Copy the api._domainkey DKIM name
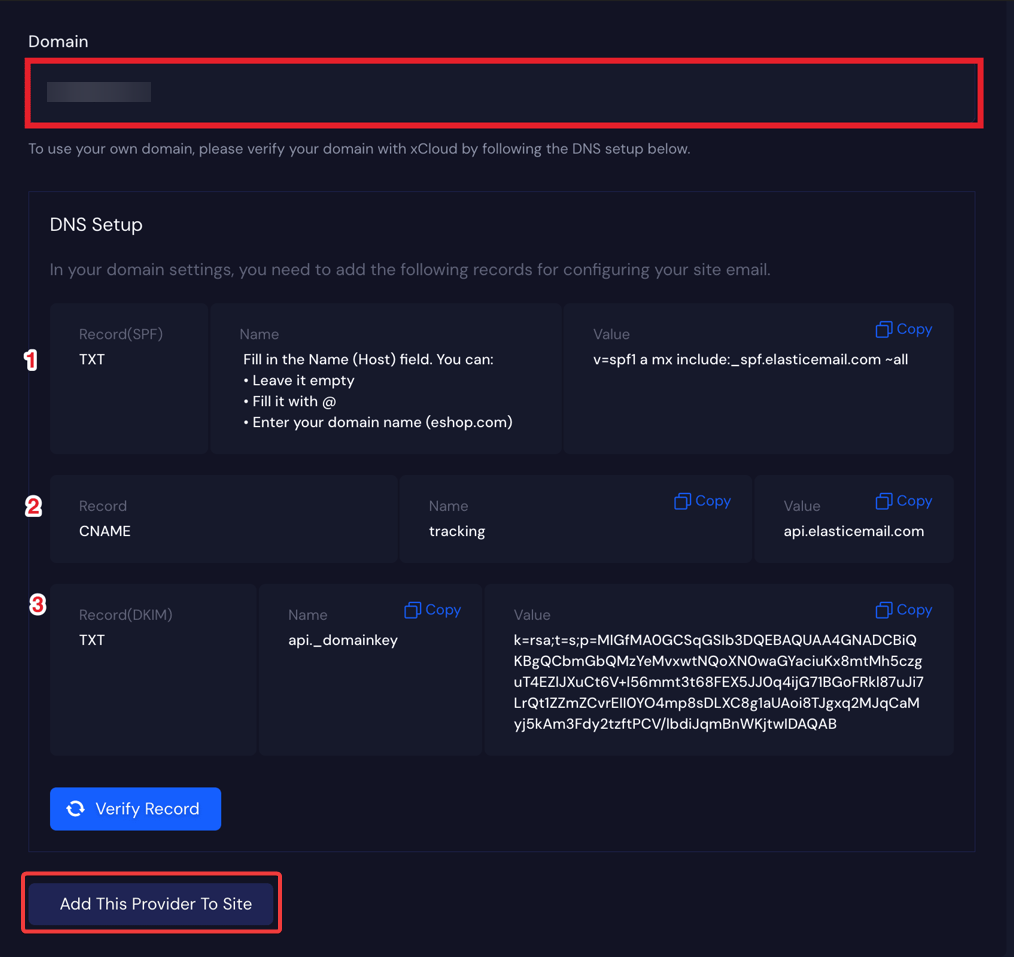1014x957 pixels. tap(432, 609)
